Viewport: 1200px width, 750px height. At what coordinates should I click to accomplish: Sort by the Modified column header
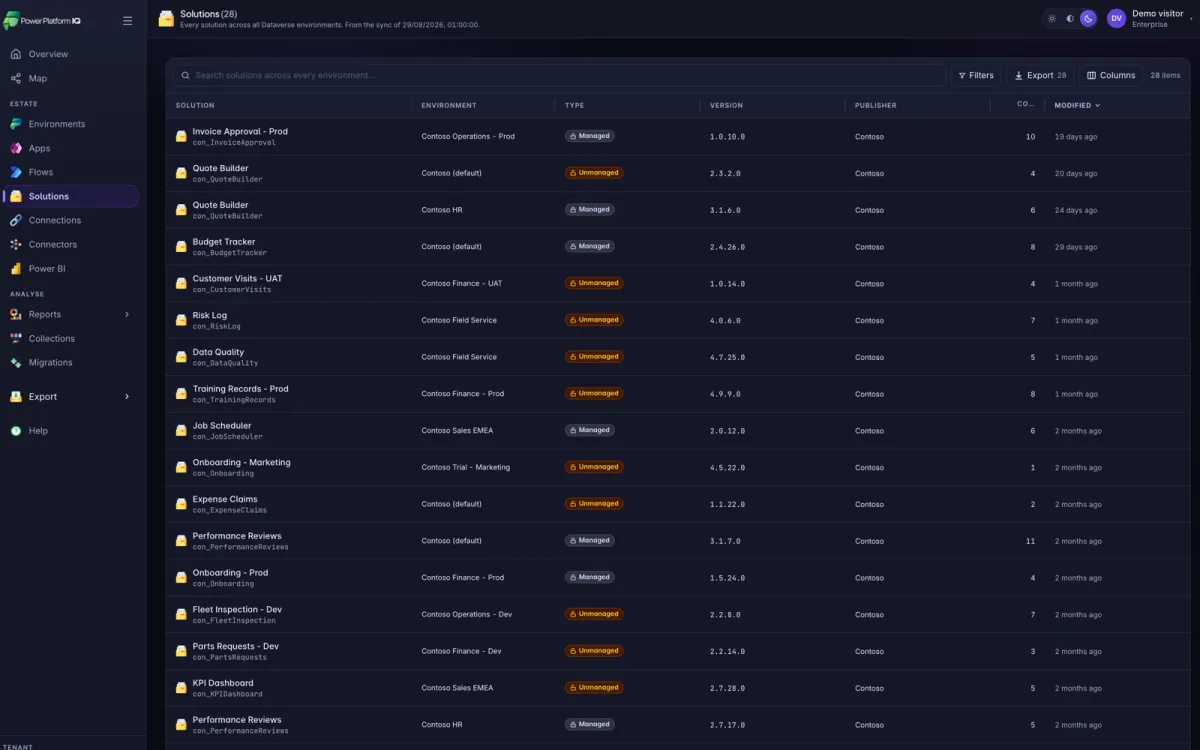point(1077,105)
